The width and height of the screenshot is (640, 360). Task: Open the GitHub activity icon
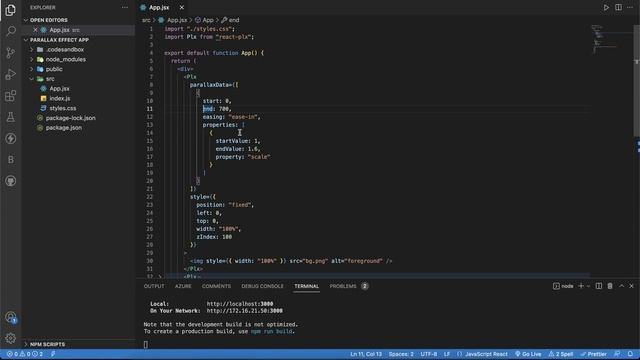pos(11,181)
